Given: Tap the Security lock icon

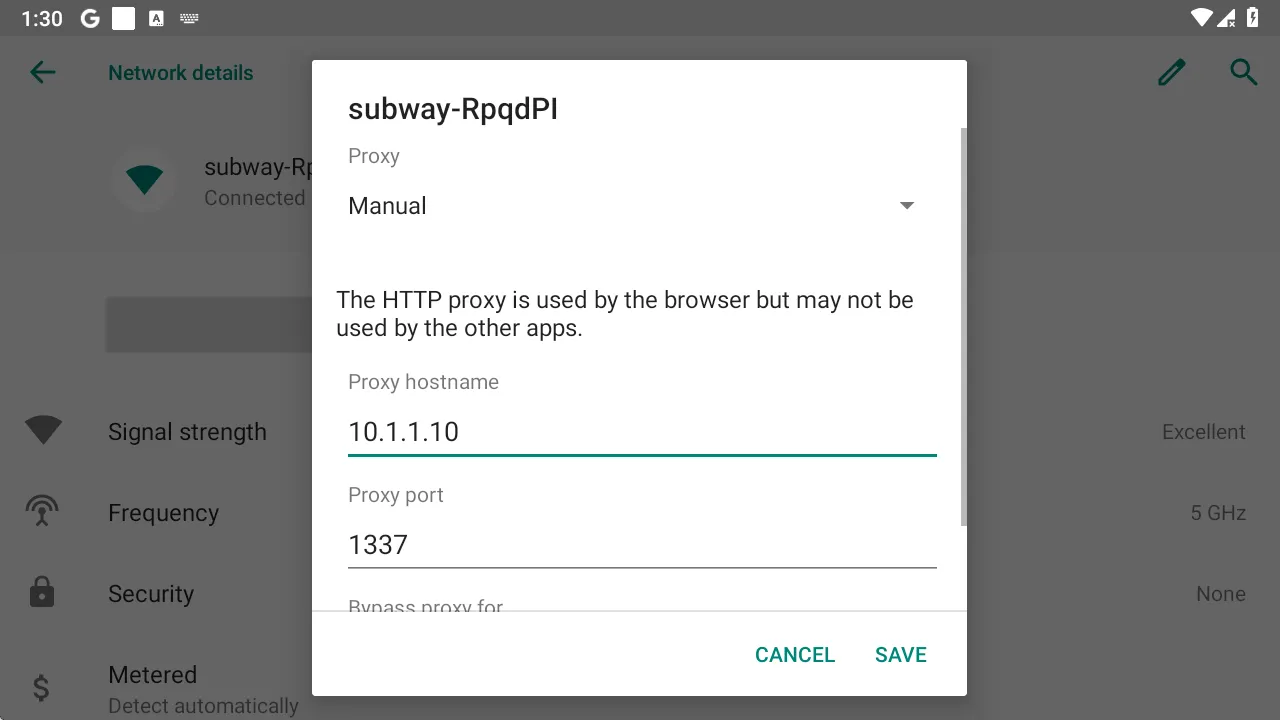Looking at the screenshot, I should pos(42,593).
